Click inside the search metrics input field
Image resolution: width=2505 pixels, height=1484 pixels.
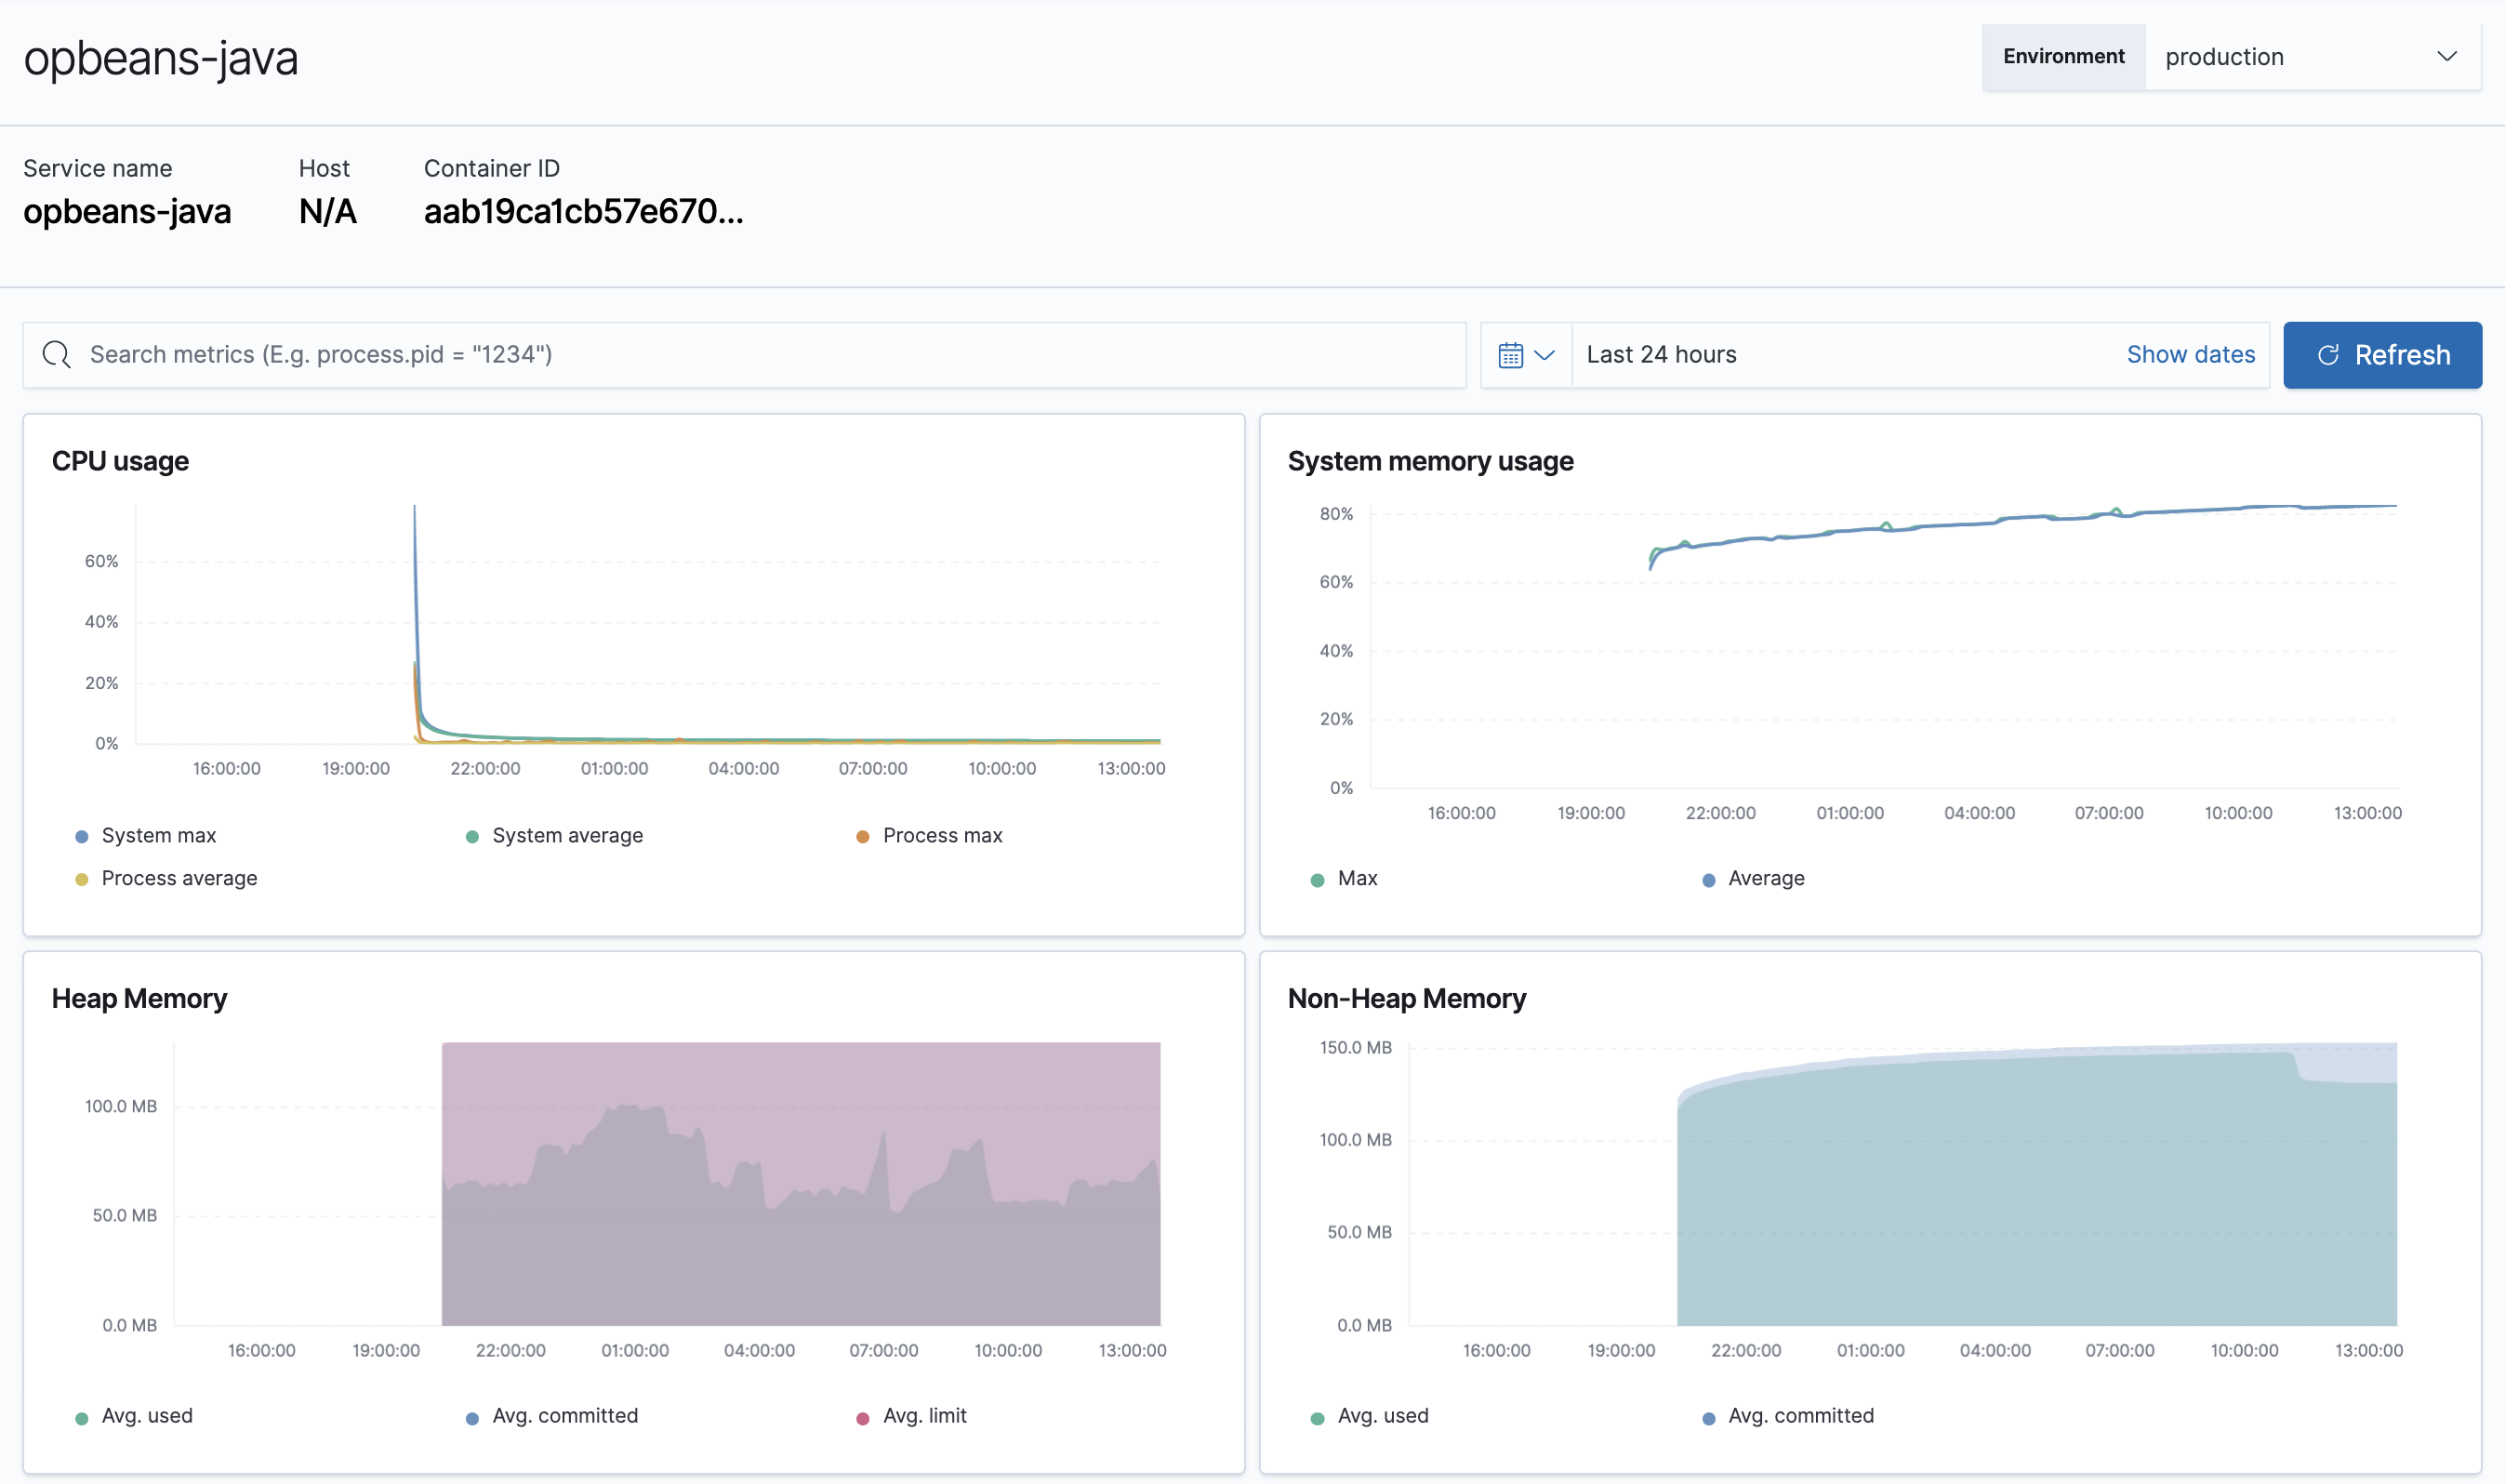(600, 354)
